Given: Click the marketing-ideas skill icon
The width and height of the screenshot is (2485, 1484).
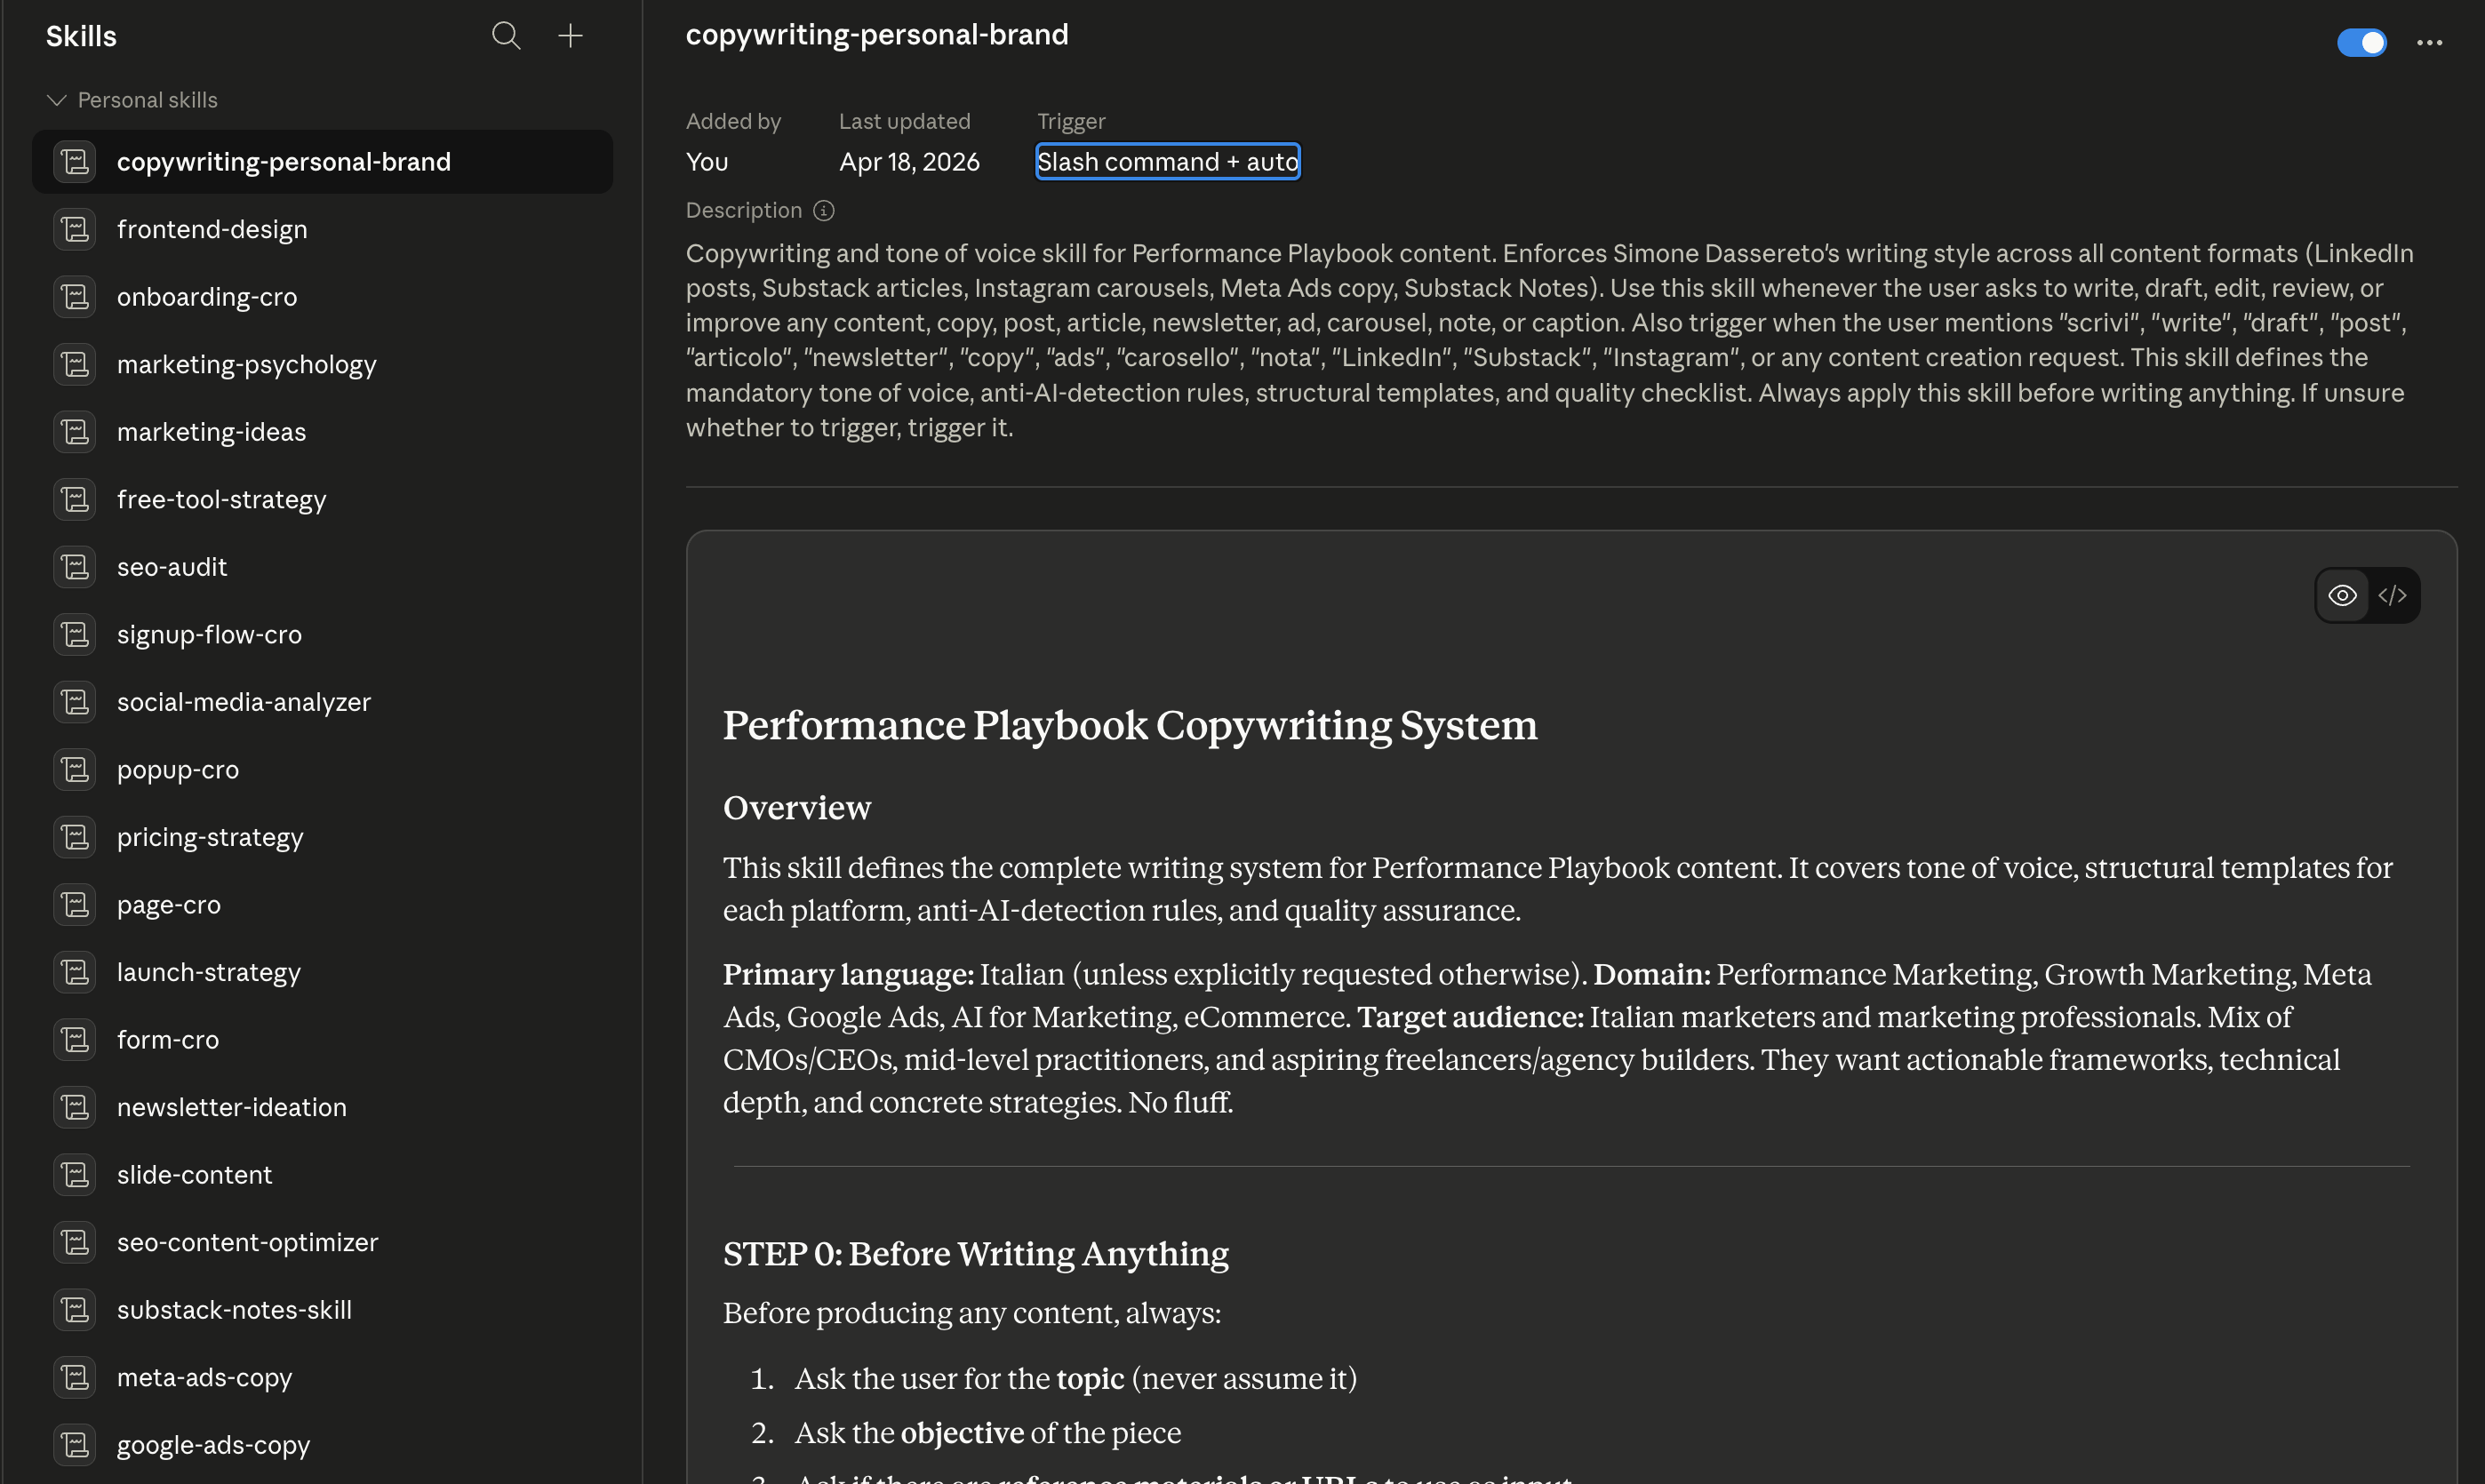Looking at the screenshot, I should [x=75, y=432].
